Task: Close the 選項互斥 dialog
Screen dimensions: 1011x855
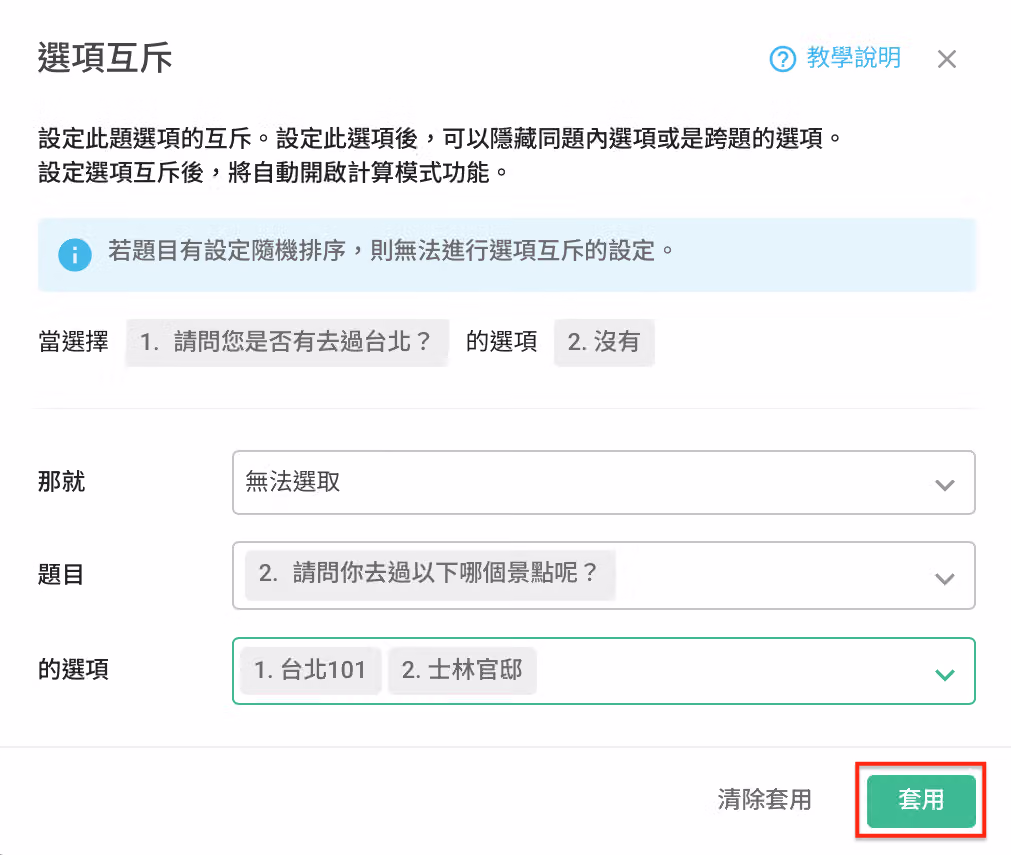Action: coord(947,59)
